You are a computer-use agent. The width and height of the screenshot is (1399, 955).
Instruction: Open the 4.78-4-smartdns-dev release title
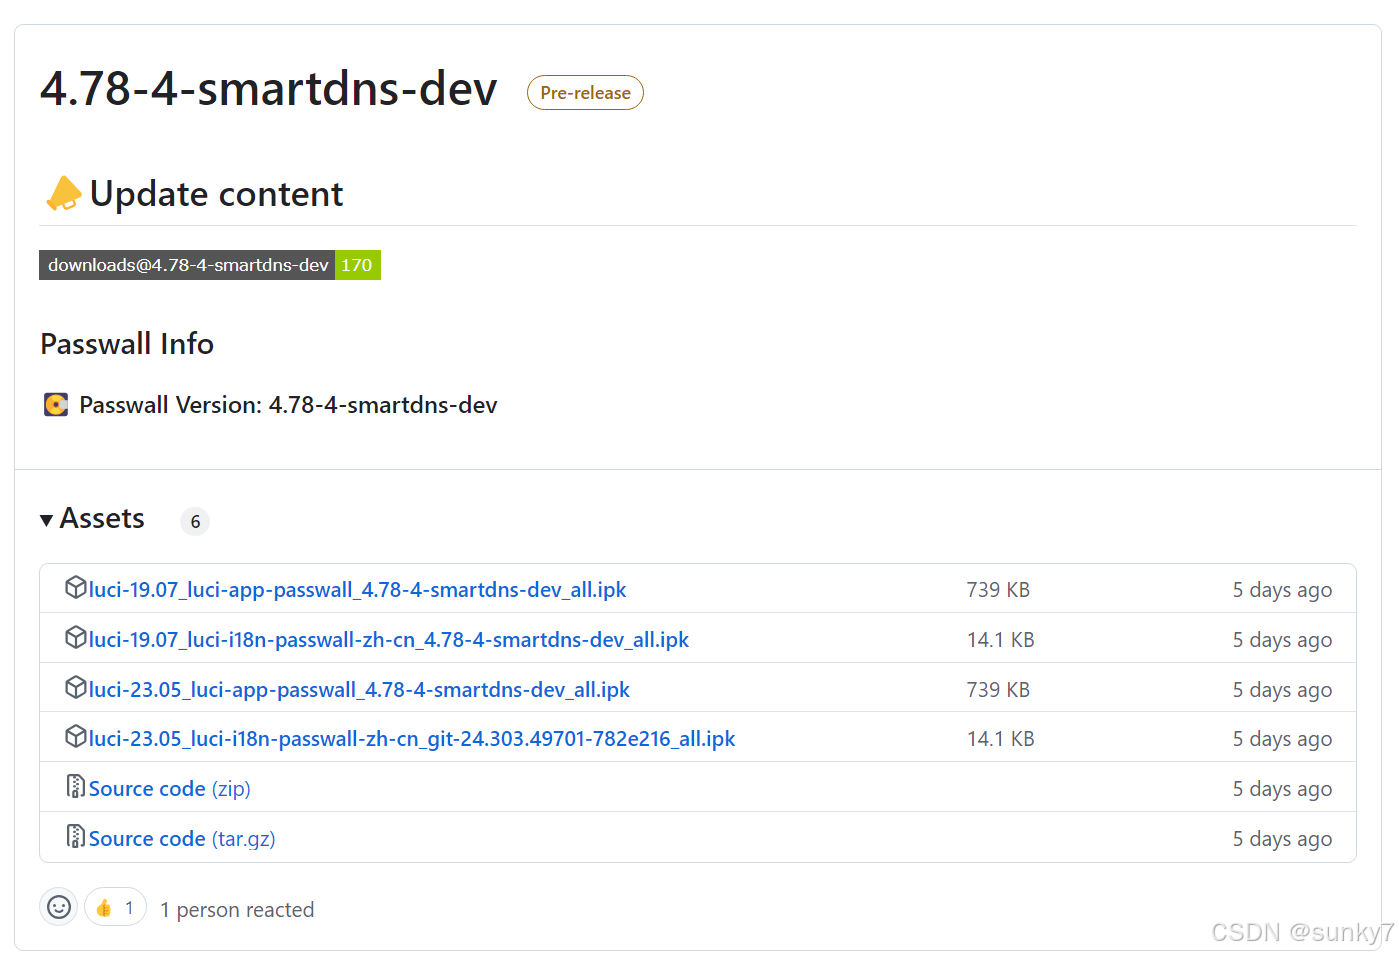(x=269, y=89)
